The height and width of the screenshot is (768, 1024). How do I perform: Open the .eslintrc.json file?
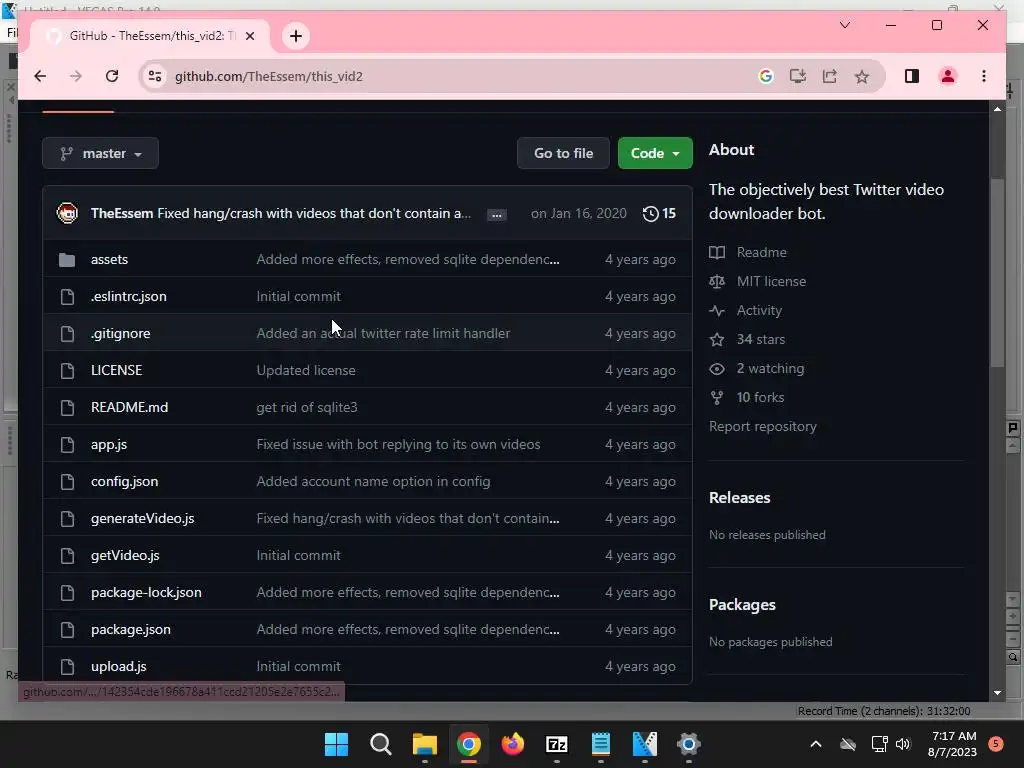(129, 296)
